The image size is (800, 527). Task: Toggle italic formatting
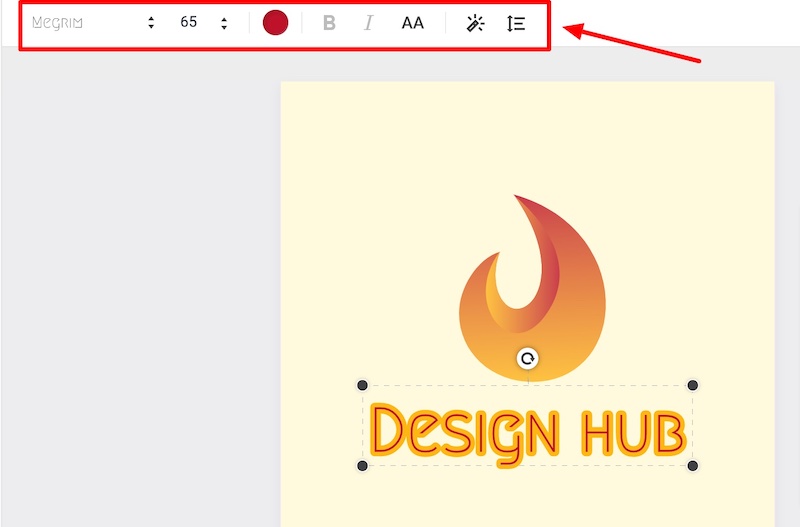(x=368, y=23)
